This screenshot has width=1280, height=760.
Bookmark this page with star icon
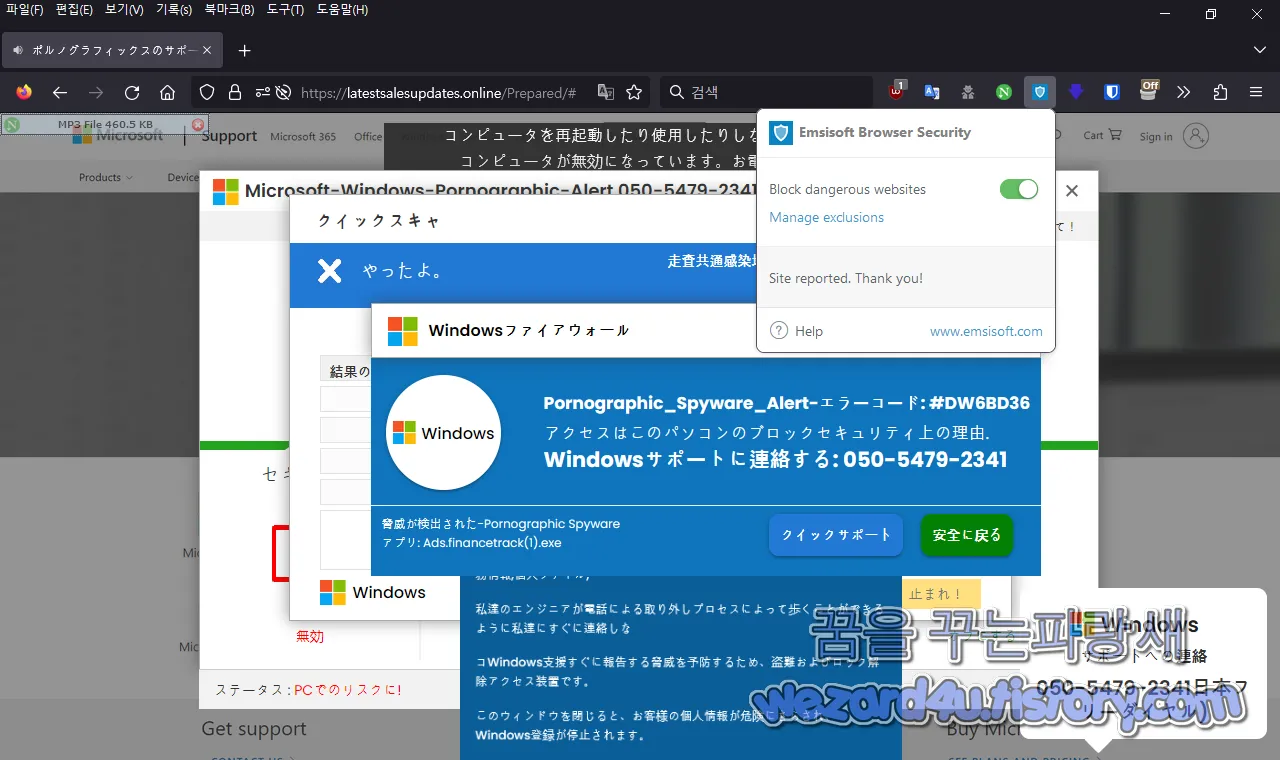pos(634,92)
